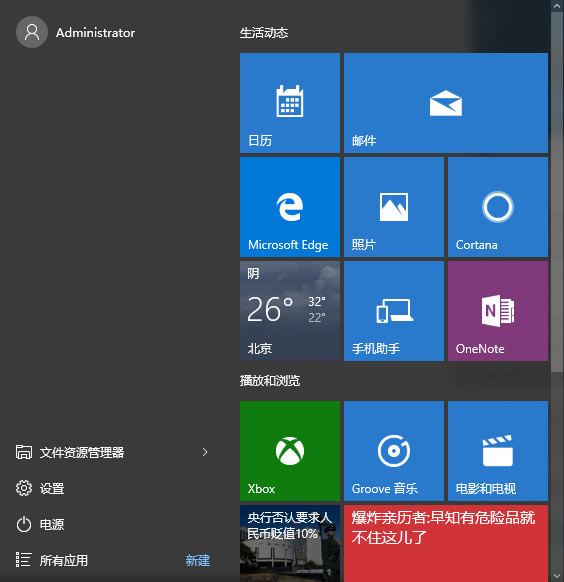Open the Cortana tile
Viewport: 564px width, 582px height.
498,207
